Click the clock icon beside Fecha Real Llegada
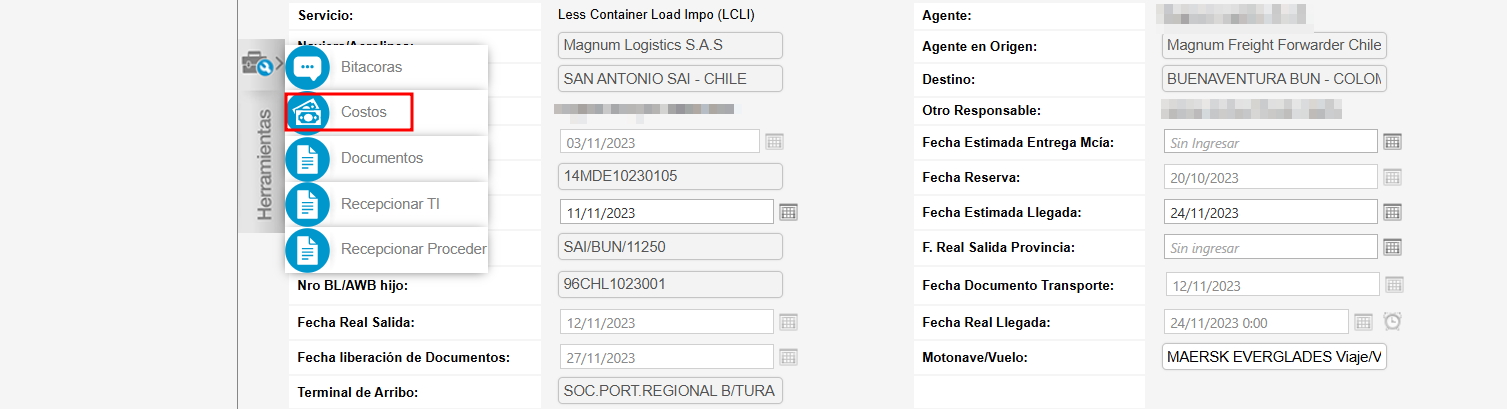The height and width of the screenshot is (409, 1507). 1393,322
